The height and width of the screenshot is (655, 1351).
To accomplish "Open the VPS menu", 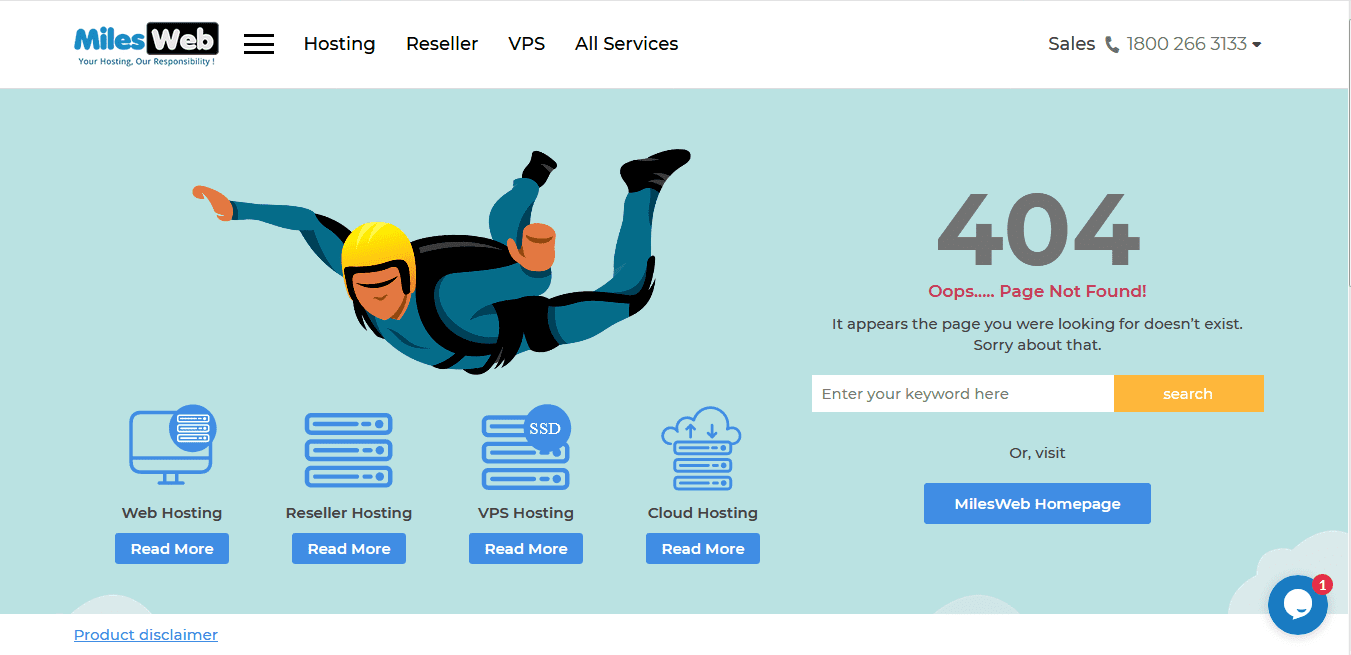I will tap(527, 44).
